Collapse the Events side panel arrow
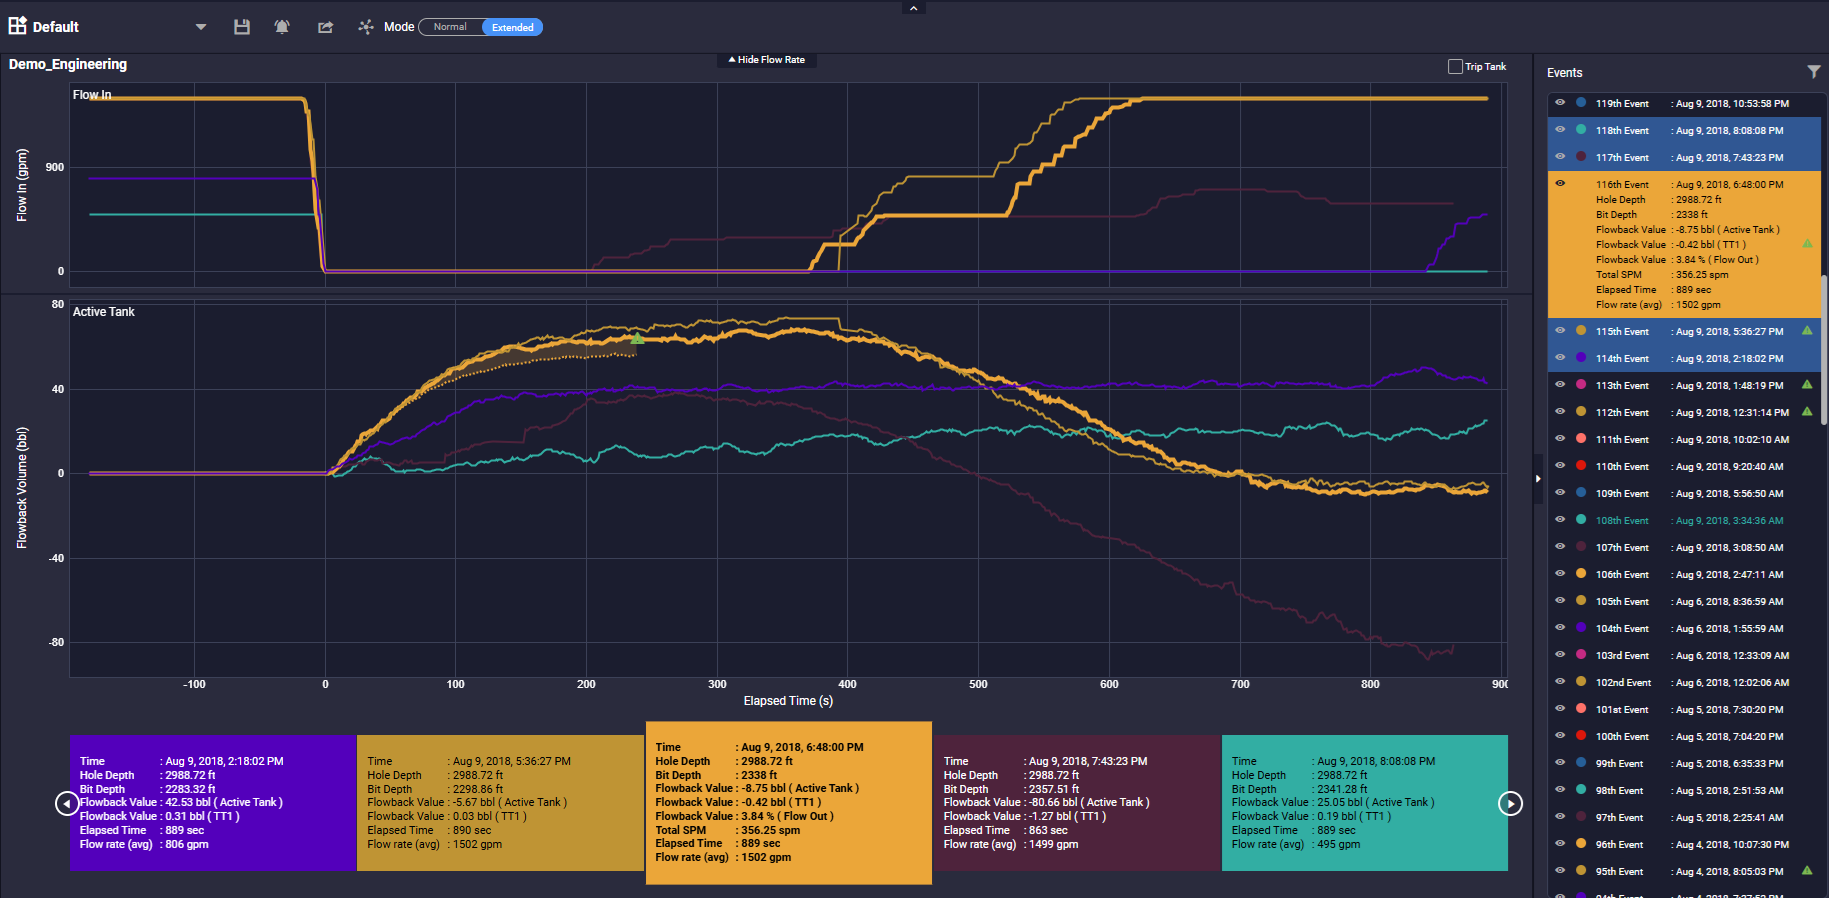This screenshot has width=1829, height=898. (x=1538, y=478)
